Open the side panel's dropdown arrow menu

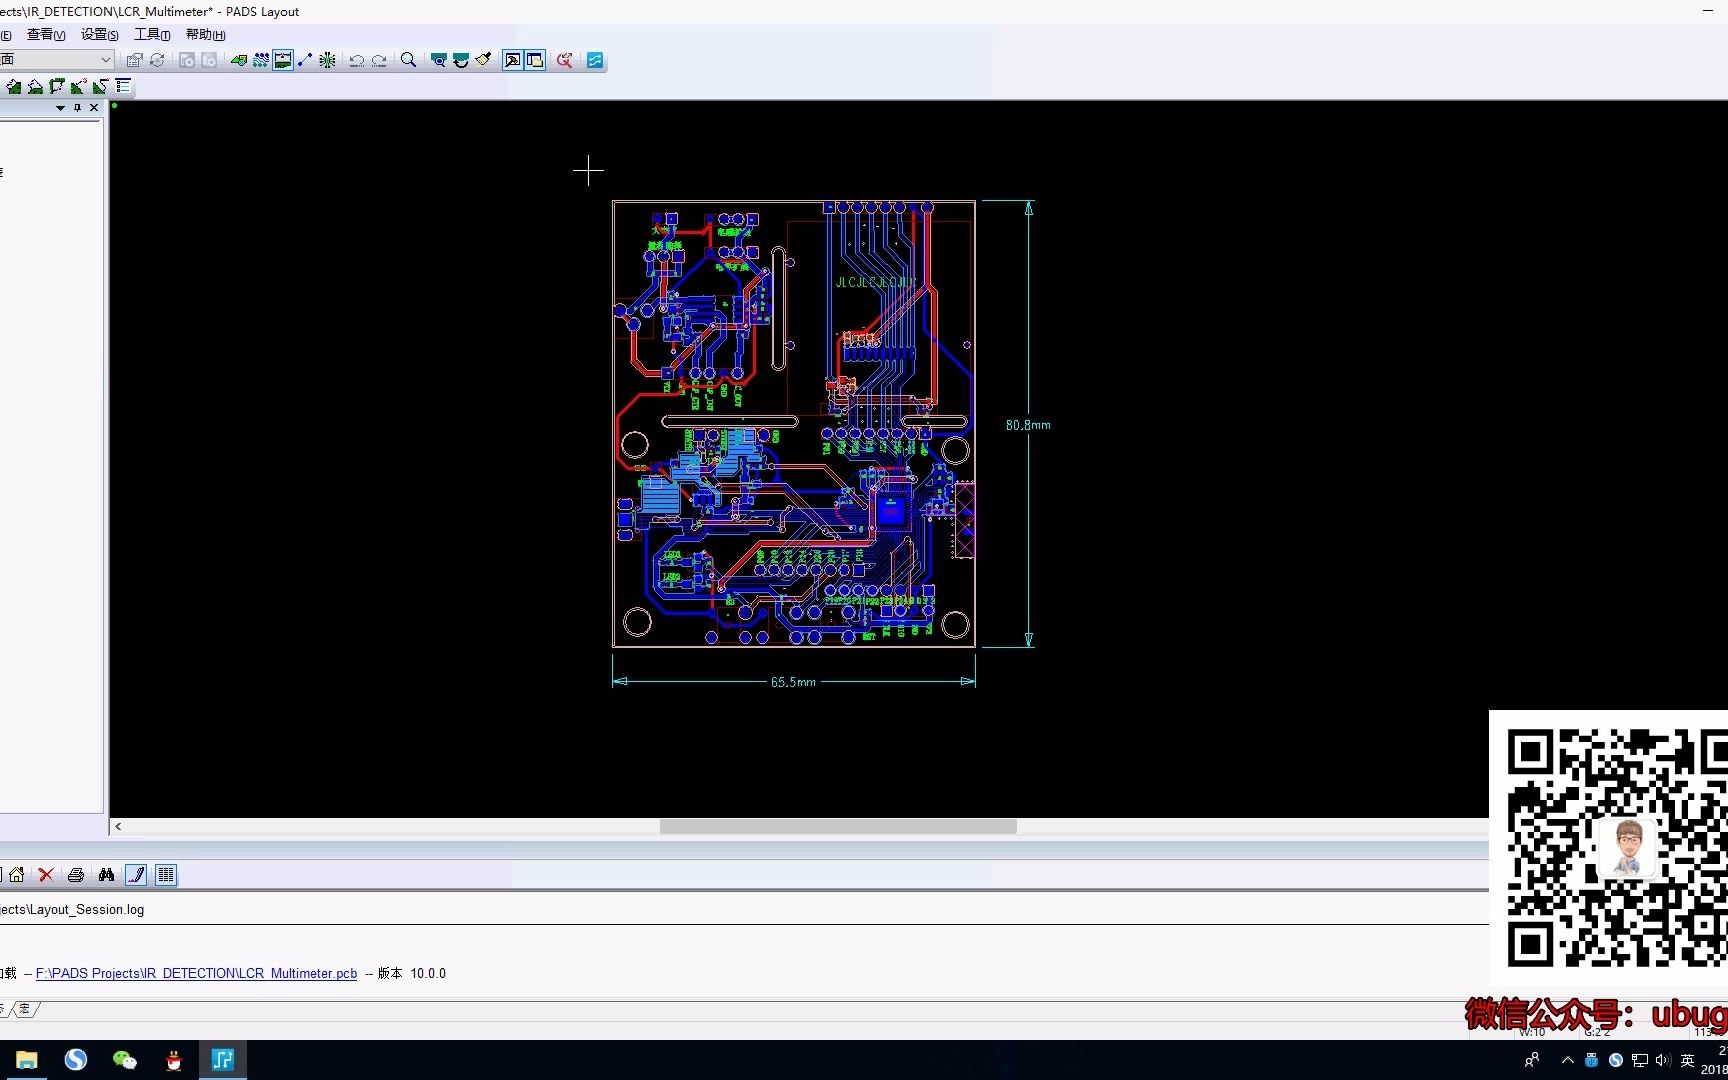point(60,108)
